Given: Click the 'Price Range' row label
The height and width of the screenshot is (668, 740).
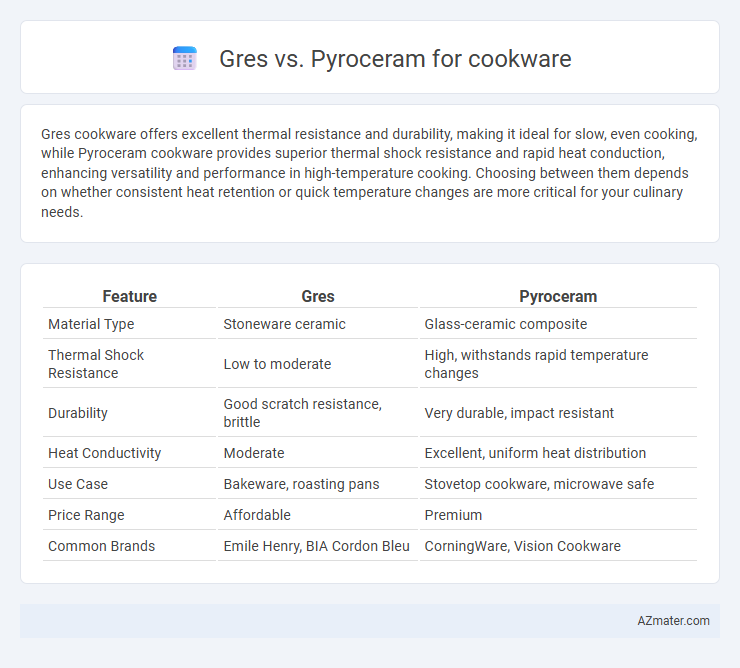Looking at the screenshot, I should click(x=86, y=515).
